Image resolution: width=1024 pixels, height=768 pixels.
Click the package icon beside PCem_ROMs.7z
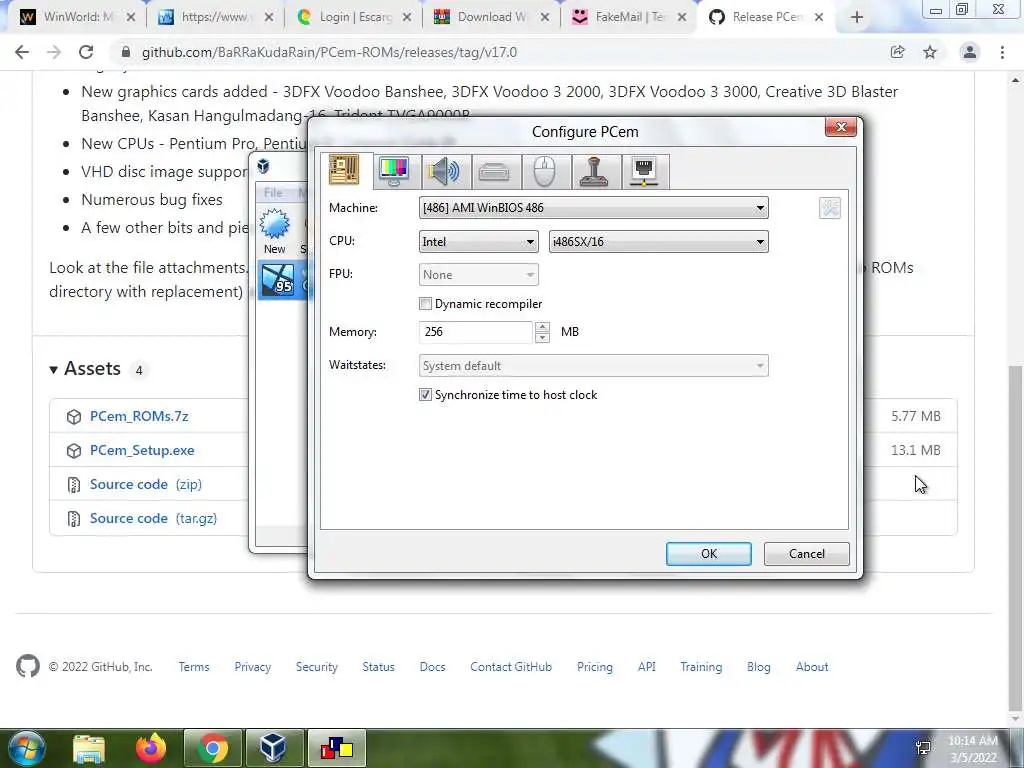pyautogui.click(x=74, y=417)
